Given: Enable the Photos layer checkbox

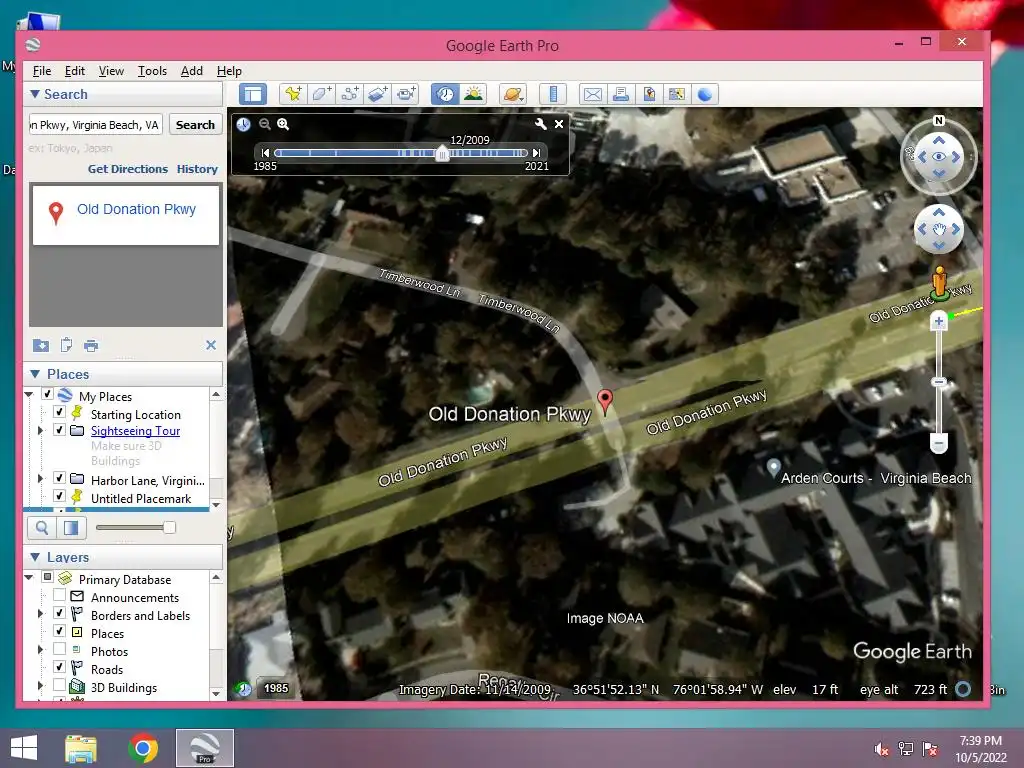Looking at the screenshot, I should click(x=59, y=648).
